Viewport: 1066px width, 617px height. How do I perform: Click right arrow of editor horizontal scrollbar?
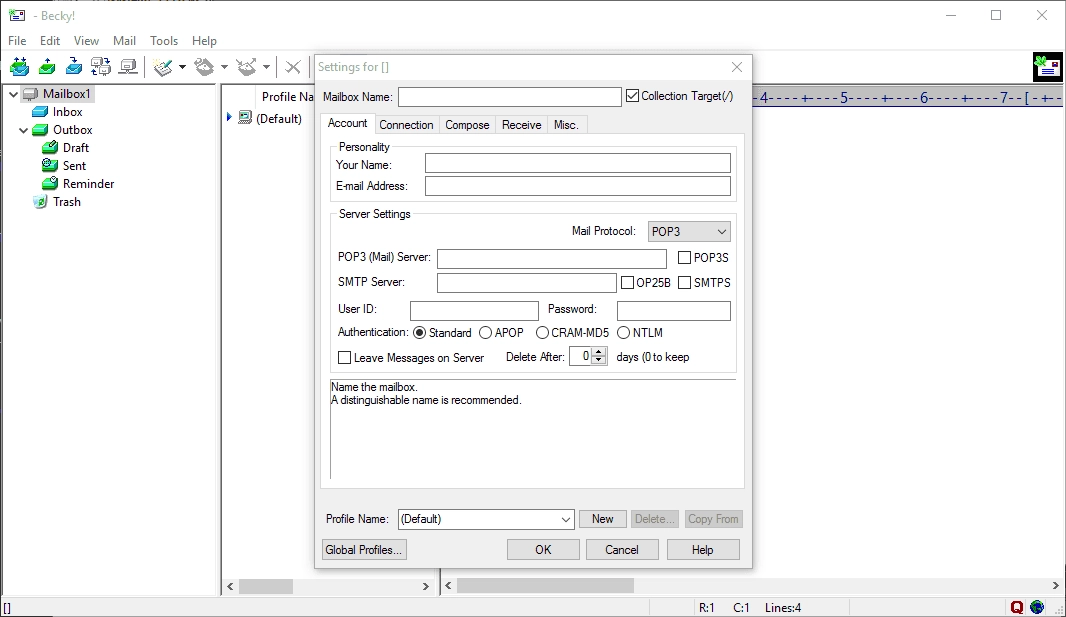[x=1055, y=586]
